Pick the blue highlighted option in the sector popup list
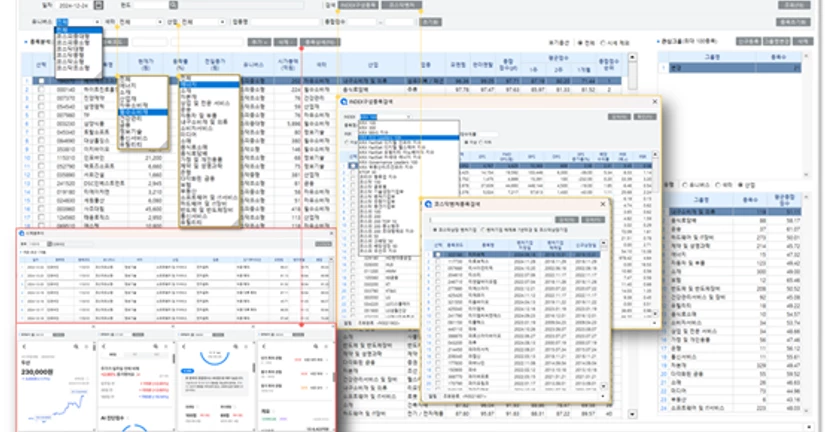 point(142,112)
